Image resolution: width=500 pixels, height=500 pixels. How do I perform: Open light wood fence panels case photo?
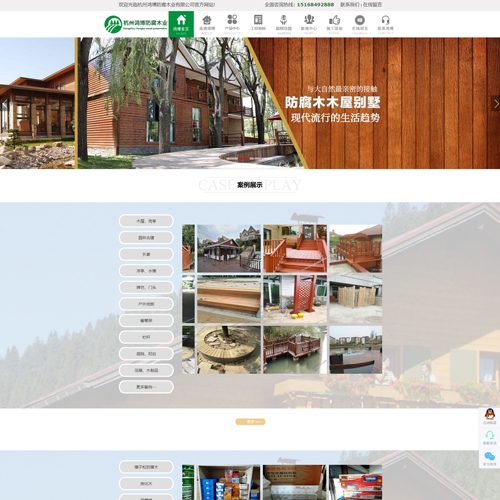click(356, 299)
